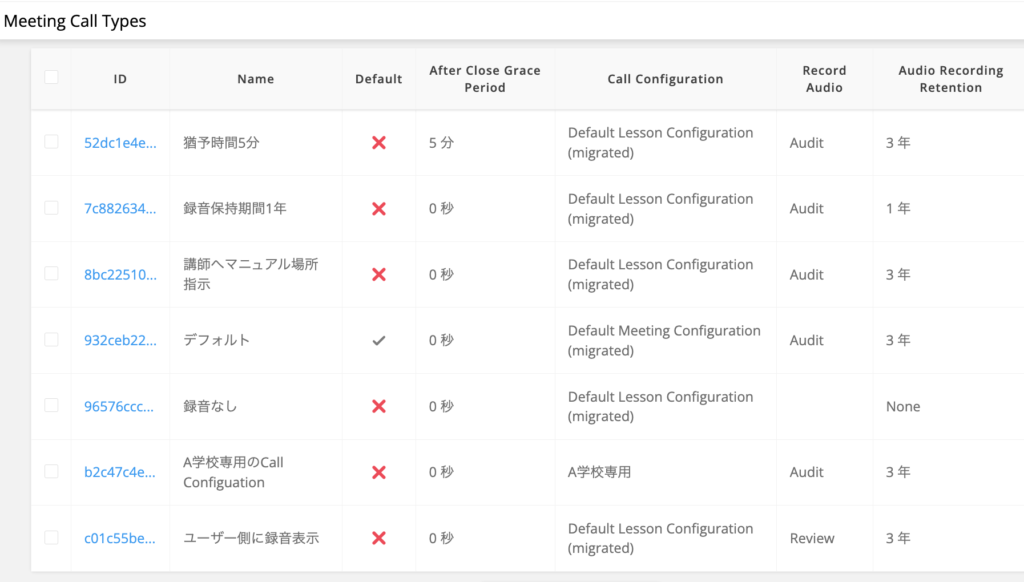Click the red X icon for 録音保持期間1年 row

pos(379,209)
